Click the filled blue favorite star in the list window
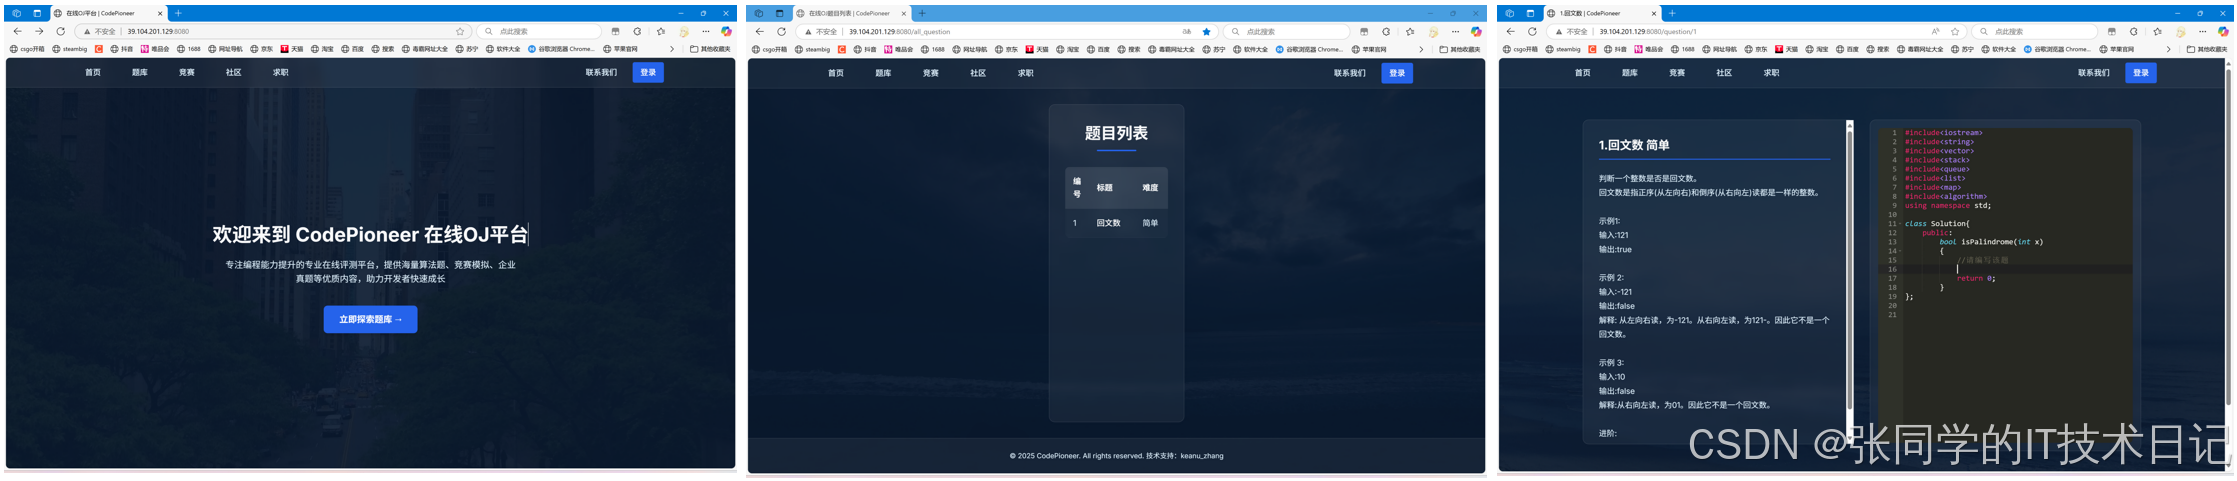Image resolution: width=2237 pixels, height=481 pixels. (1206, 31)
